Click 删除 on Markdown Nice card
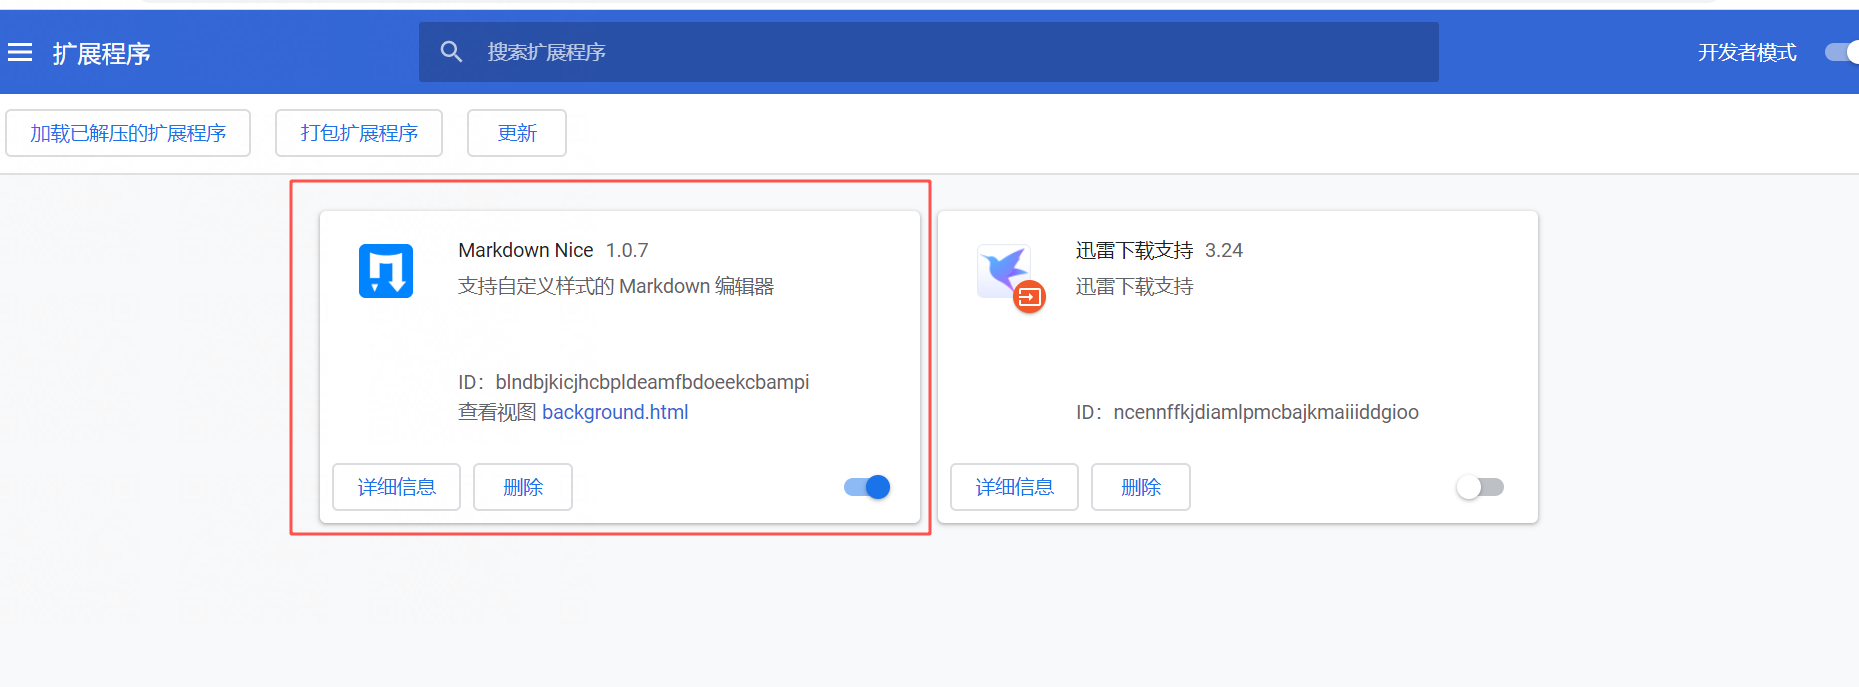Viewport: 1859px width, 687px height. pyautogui.click(x=523, y=487)
